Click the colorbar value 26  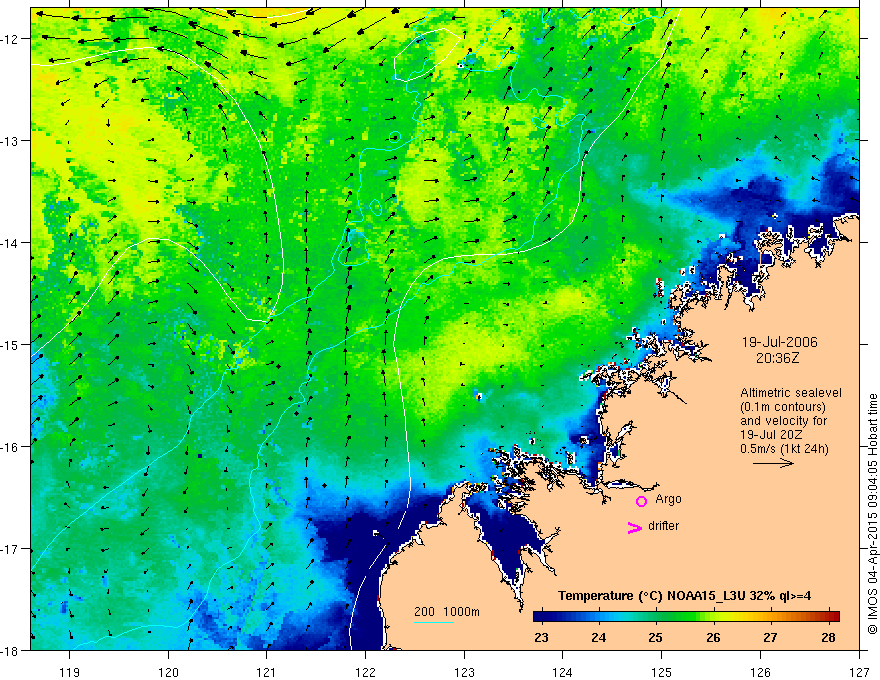click(x=713, y=637)
